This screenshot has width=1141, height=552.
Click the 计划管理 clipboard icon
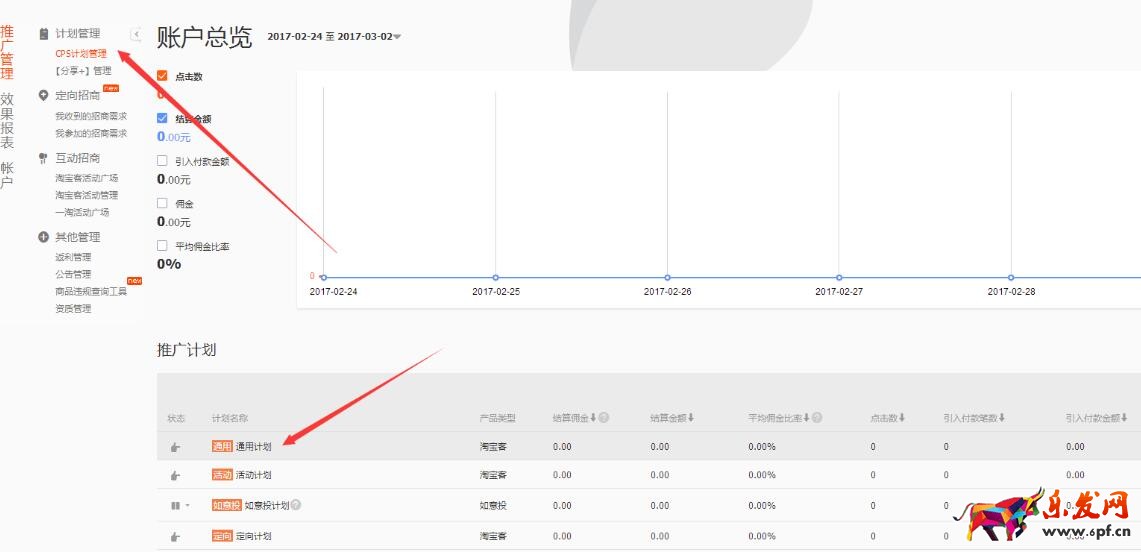(x=43, y=34)
